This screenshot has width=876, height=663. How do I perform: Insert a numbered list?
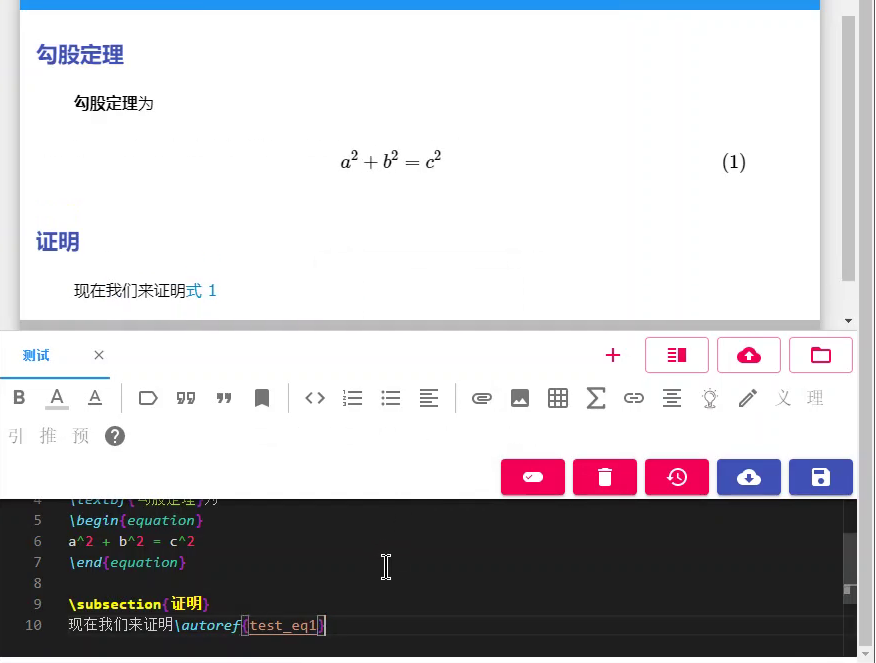353,398
